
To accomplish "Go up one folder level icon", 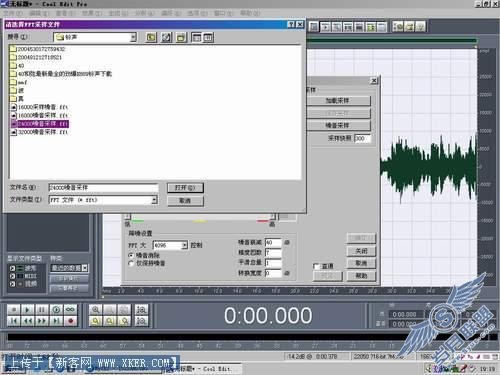I will pyautogui.click(x=151, y=37).
